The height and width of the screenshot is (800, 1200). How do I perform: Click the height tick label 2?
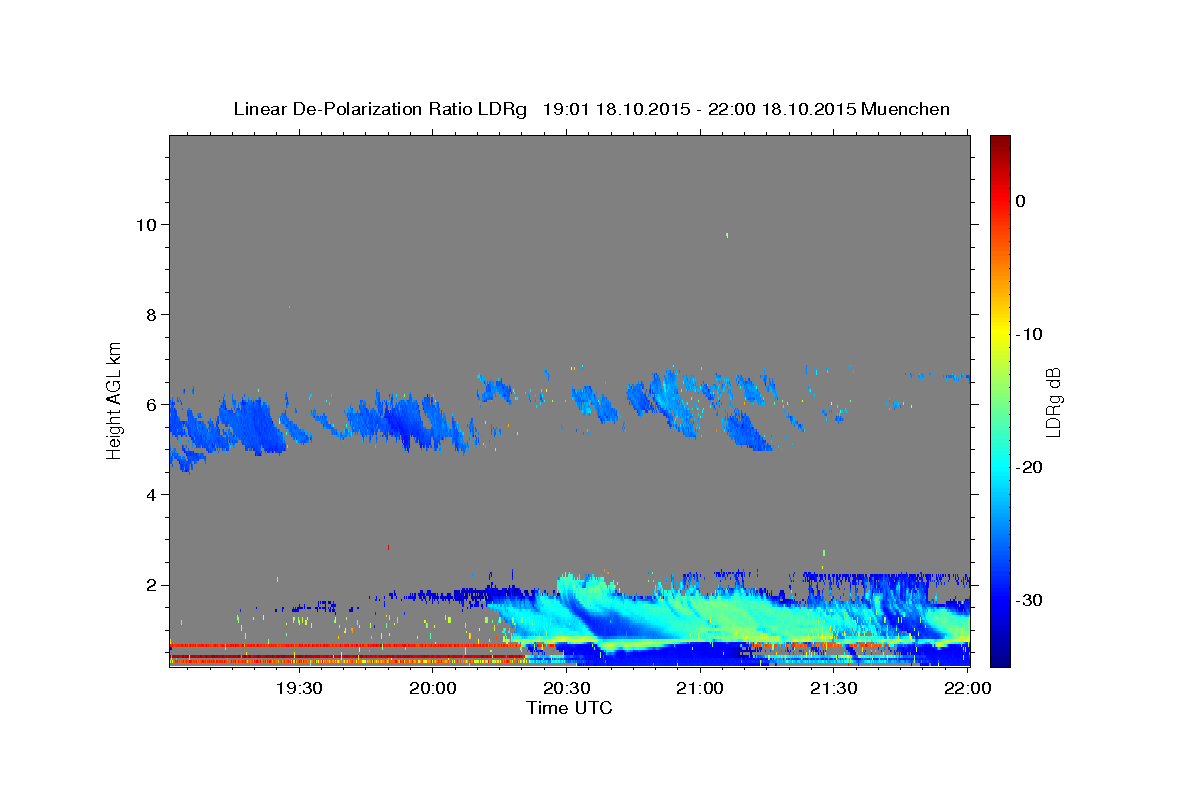[151, 585]
